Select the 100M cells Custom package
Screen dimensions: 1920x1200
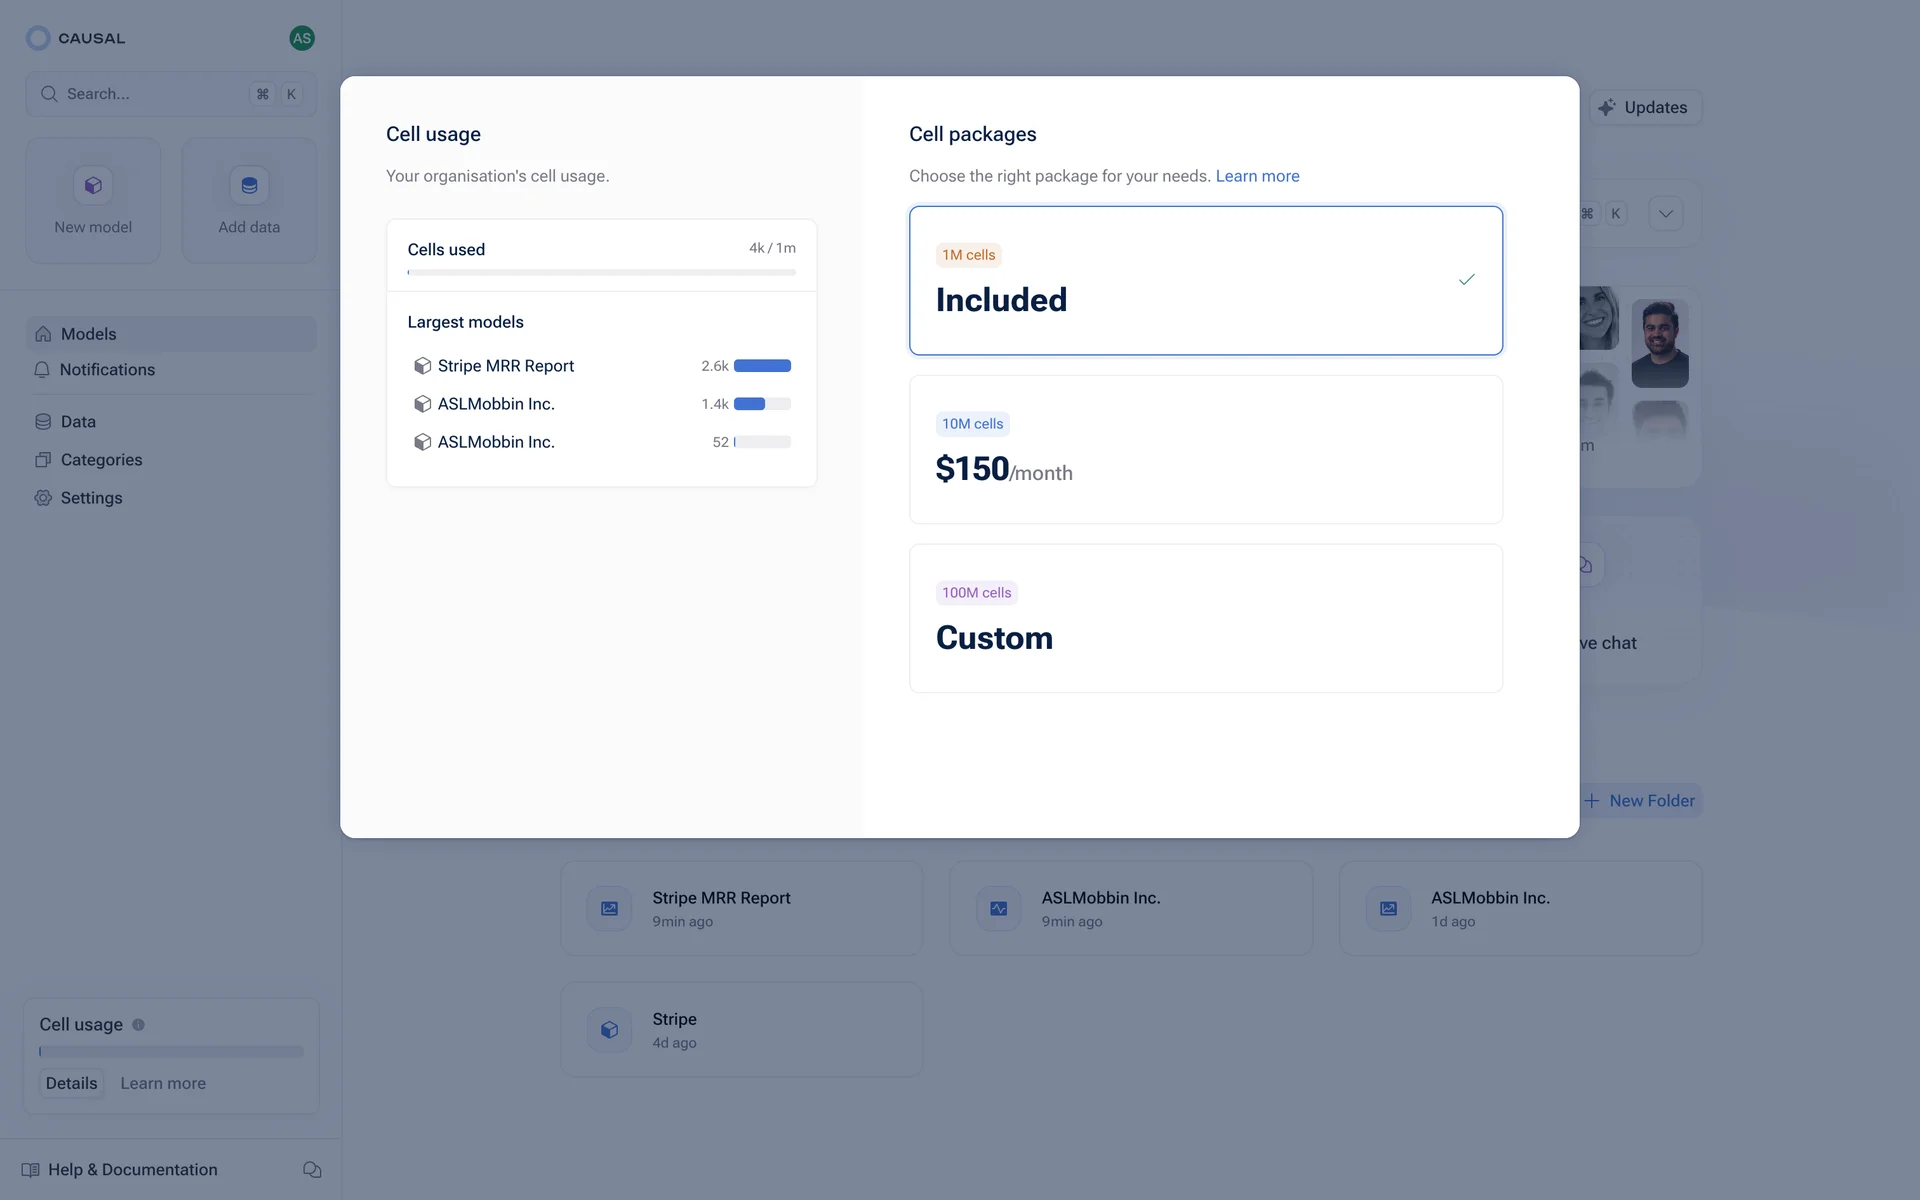[1205, 618]
